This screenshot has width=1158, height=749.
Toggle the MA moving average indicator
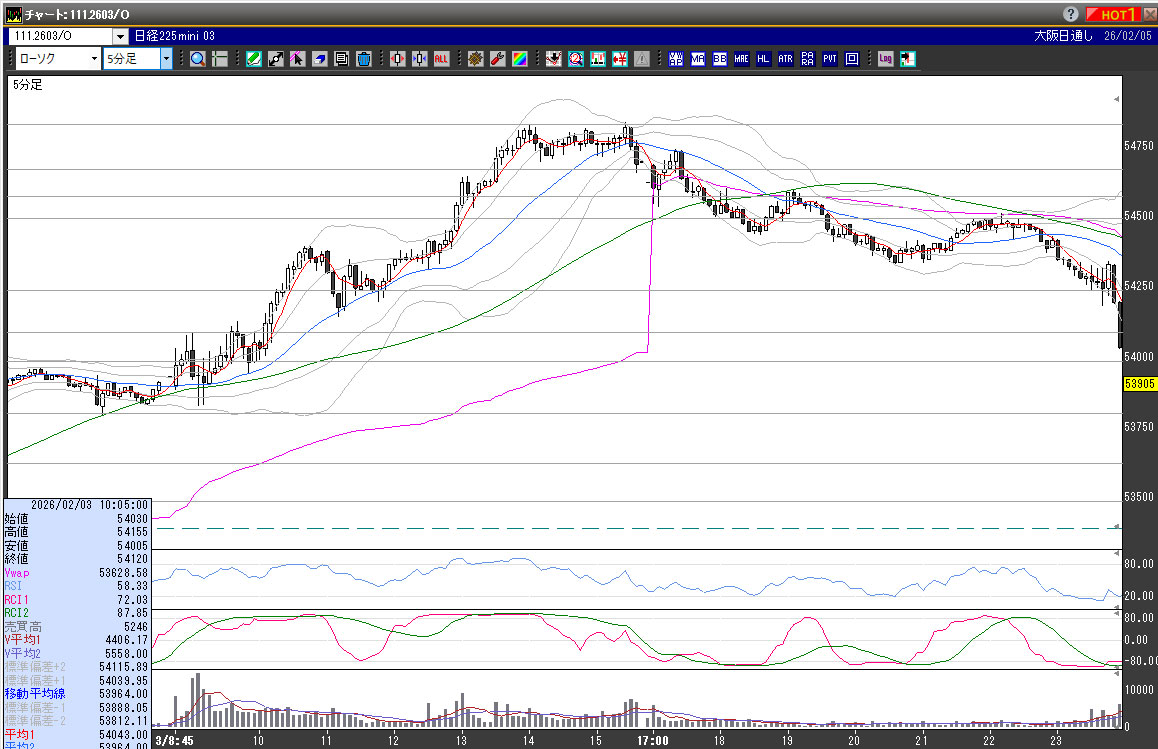tap(698, 59)
